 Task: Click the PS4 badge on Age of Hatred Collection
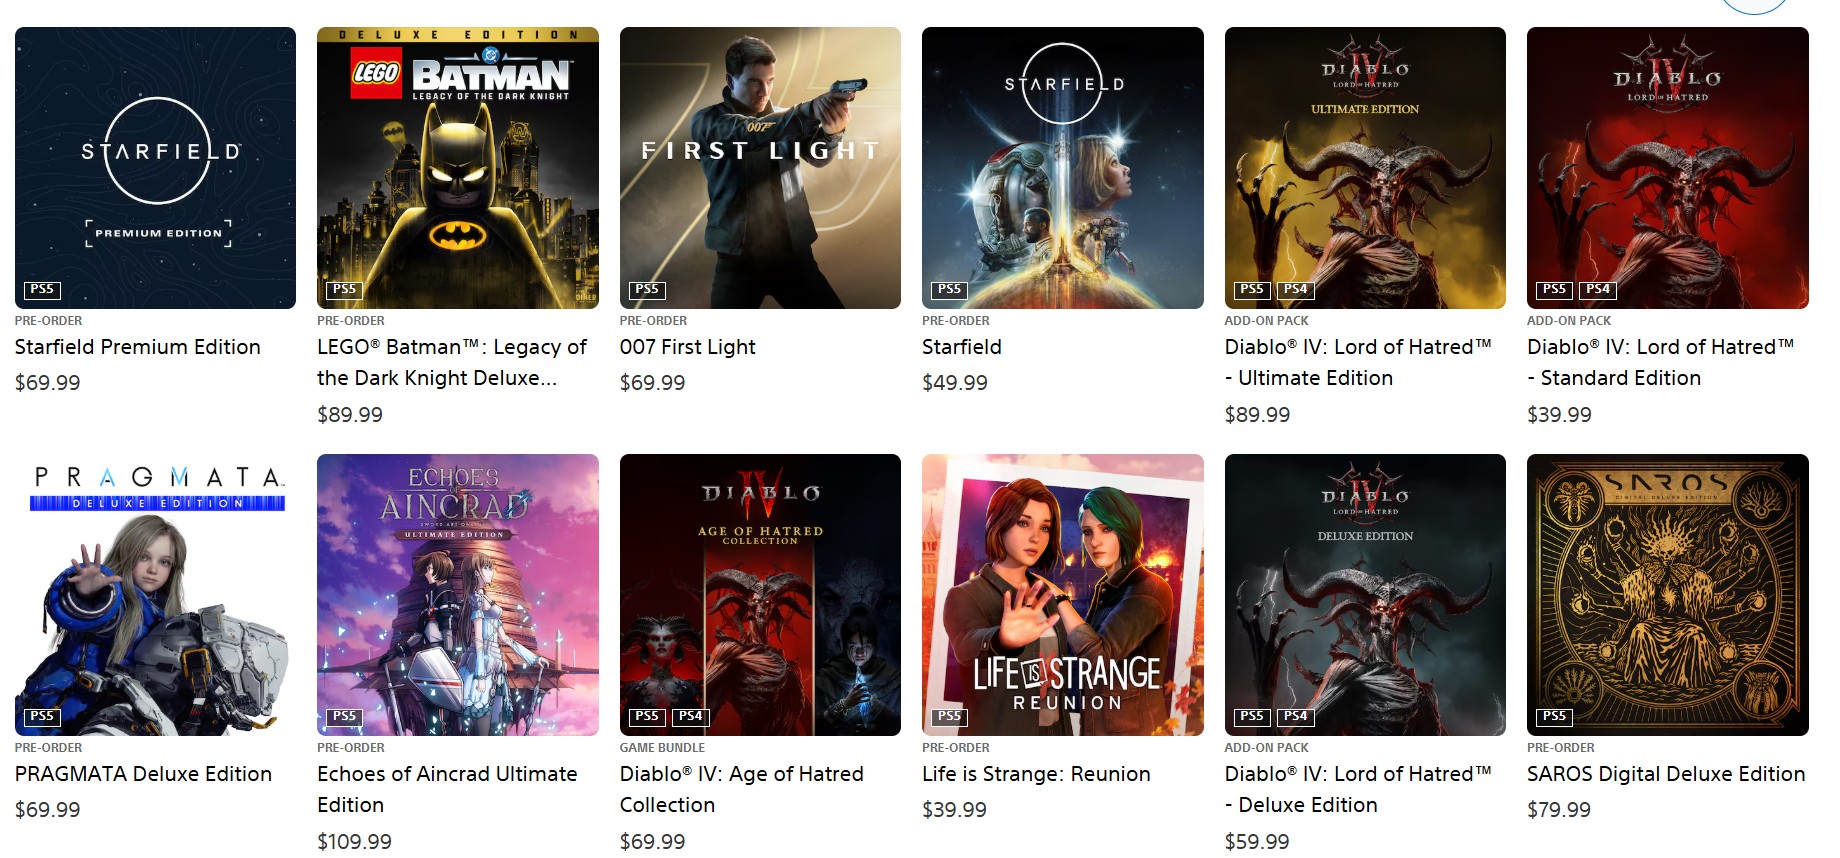[x=691, y=717]
